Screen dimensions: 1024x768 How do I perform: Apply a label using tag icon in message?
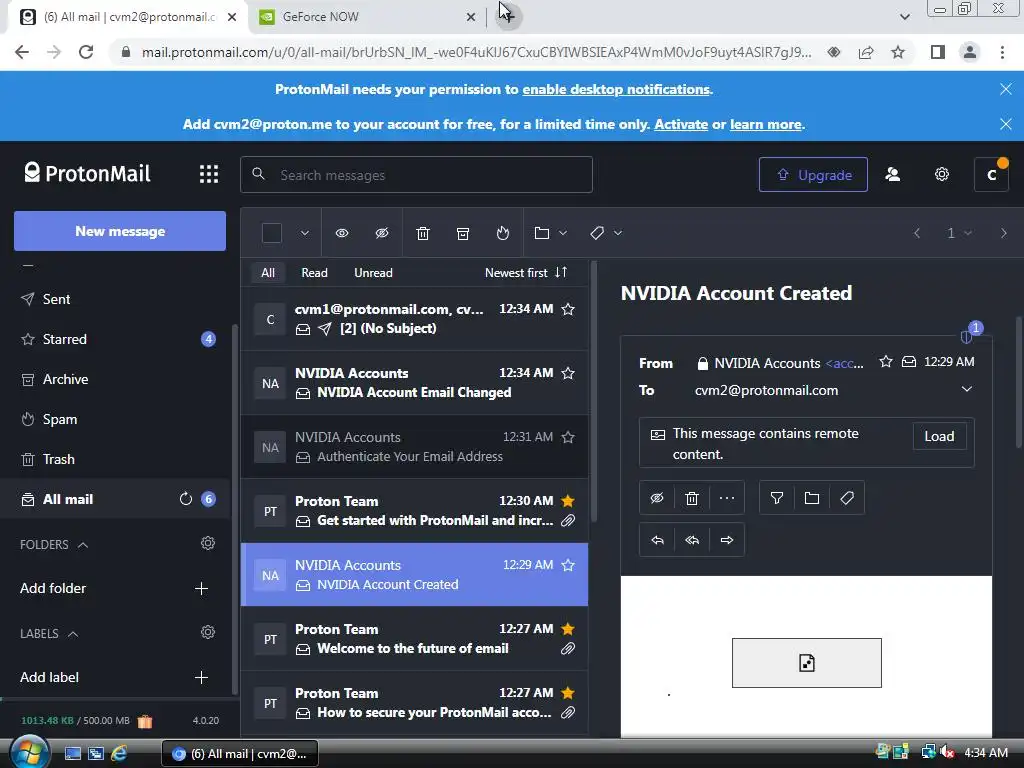(x=847, y=498)
